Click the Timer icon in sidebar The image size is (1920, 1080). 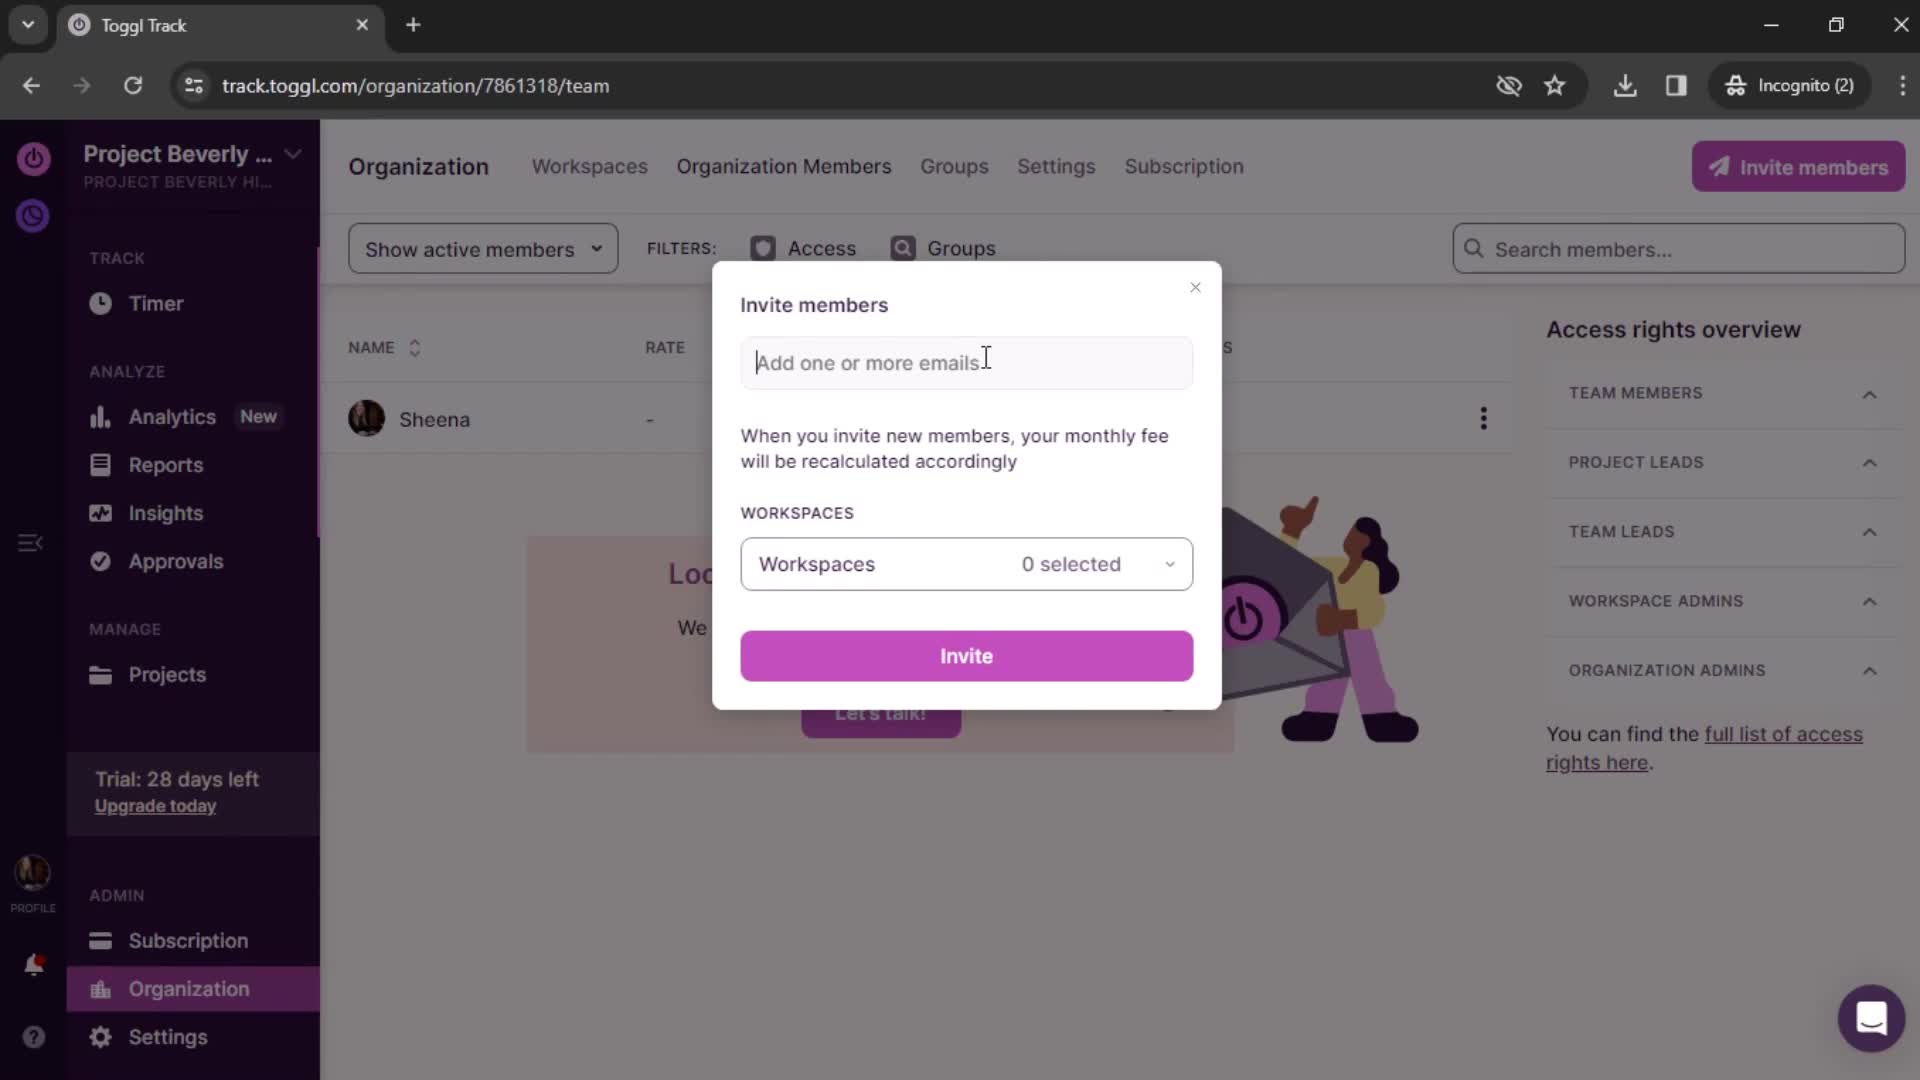click(100, 303)
